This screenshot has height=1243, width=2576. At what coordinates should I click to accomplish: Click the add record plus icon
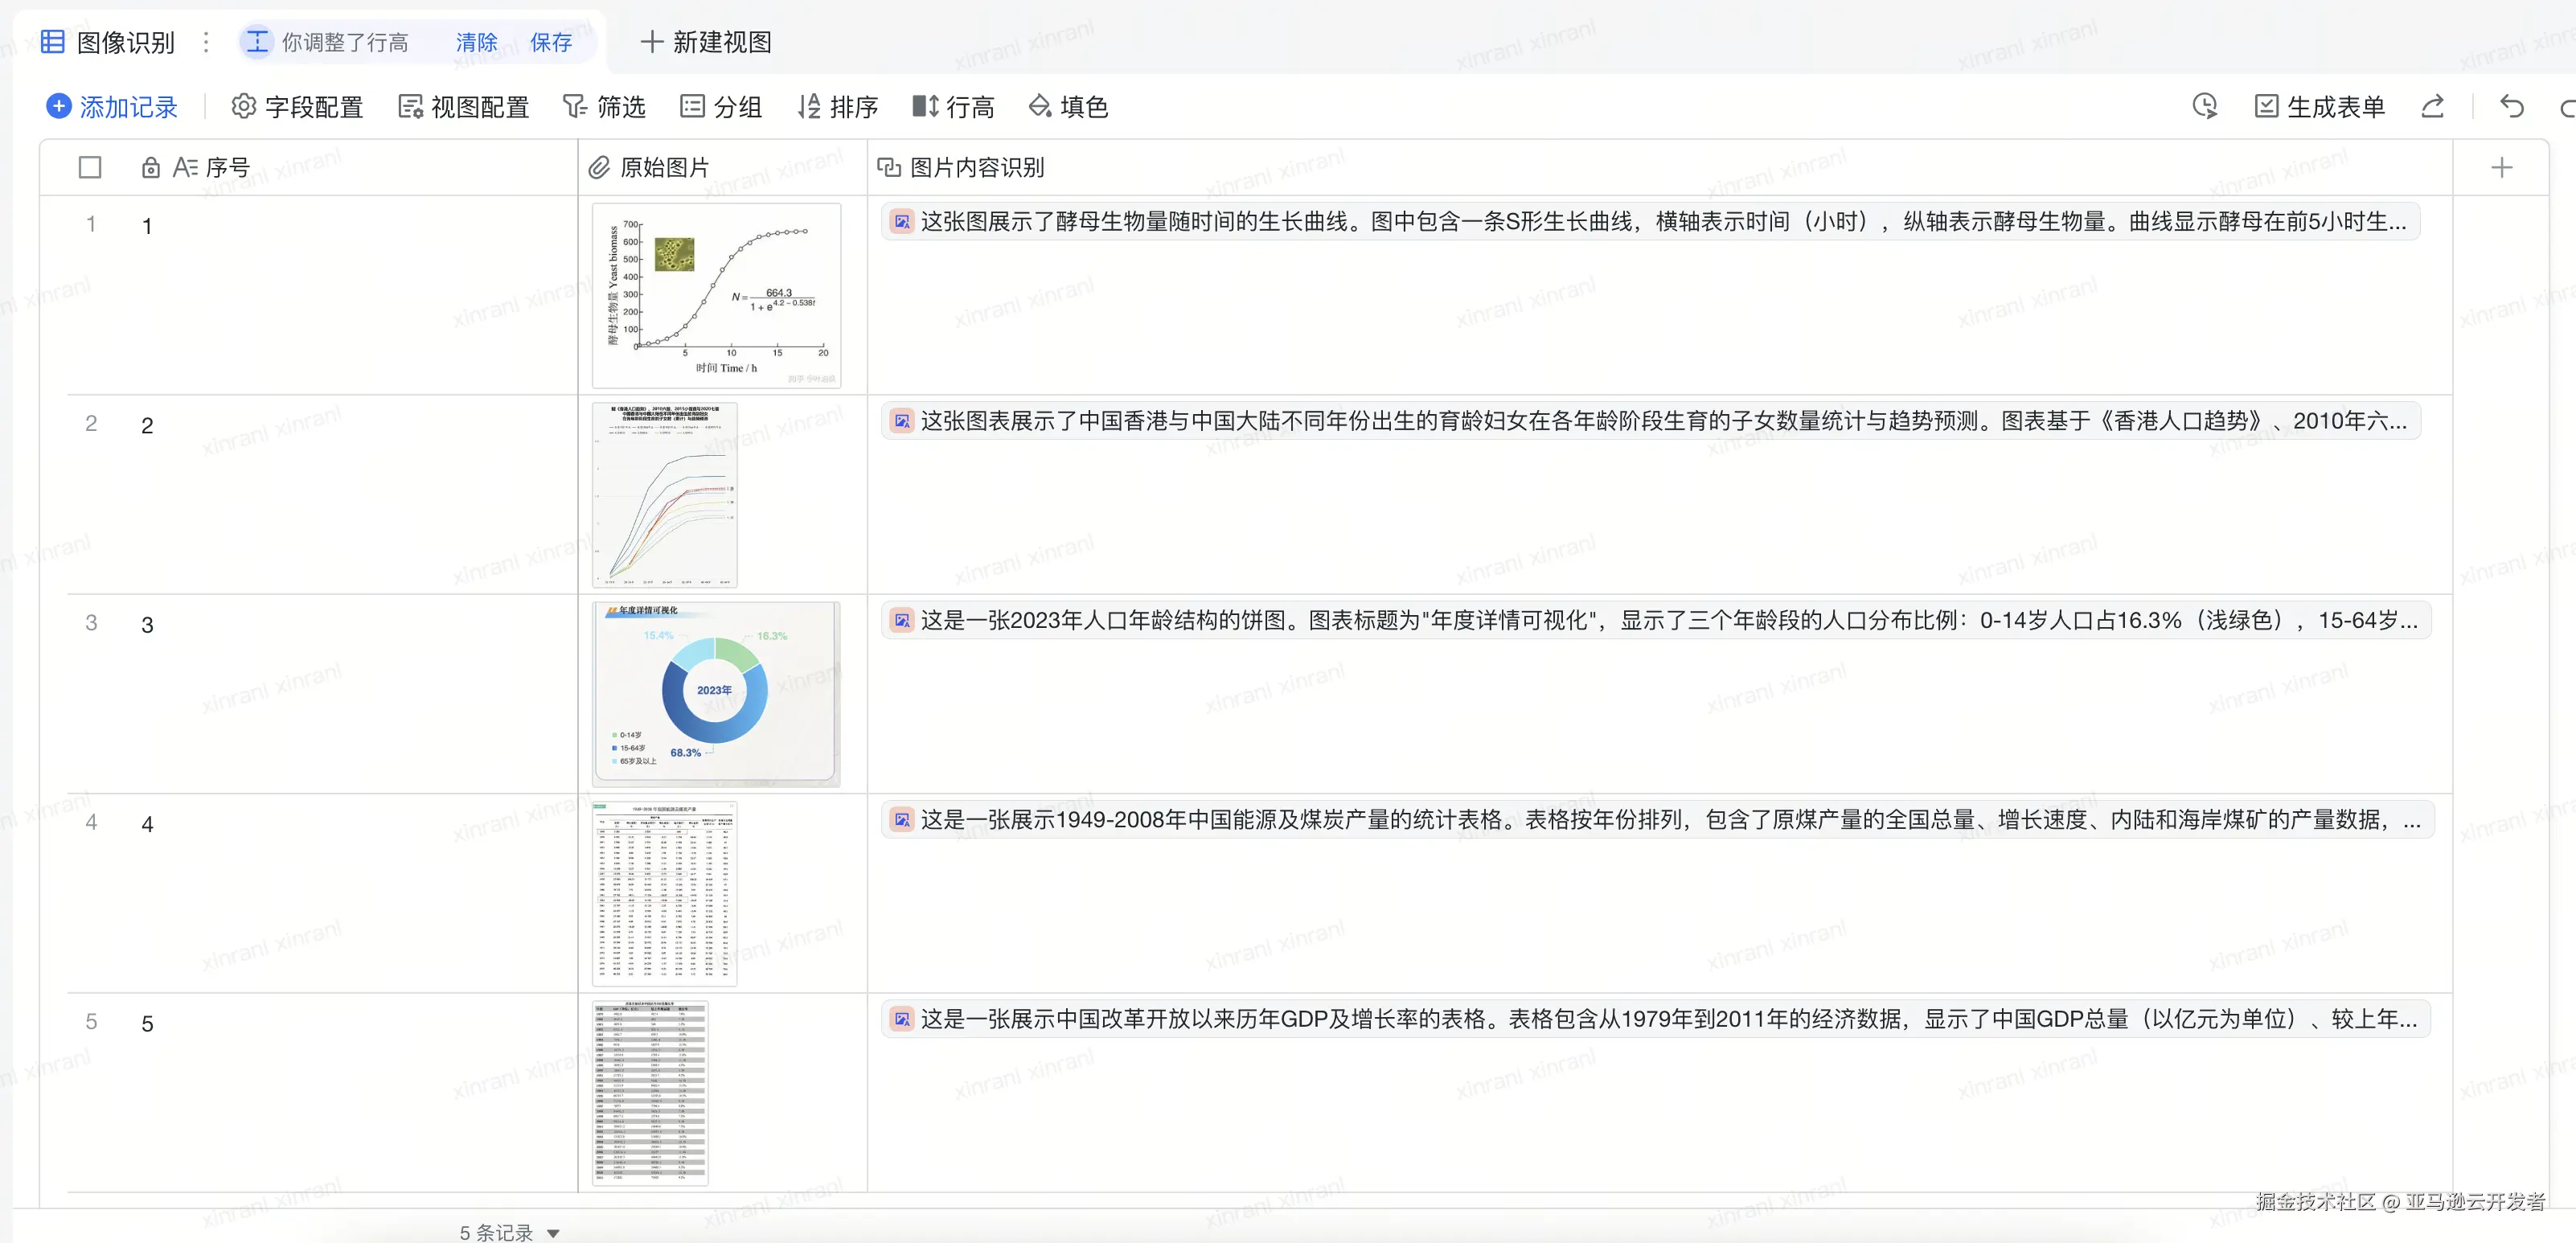coord(59,106)
